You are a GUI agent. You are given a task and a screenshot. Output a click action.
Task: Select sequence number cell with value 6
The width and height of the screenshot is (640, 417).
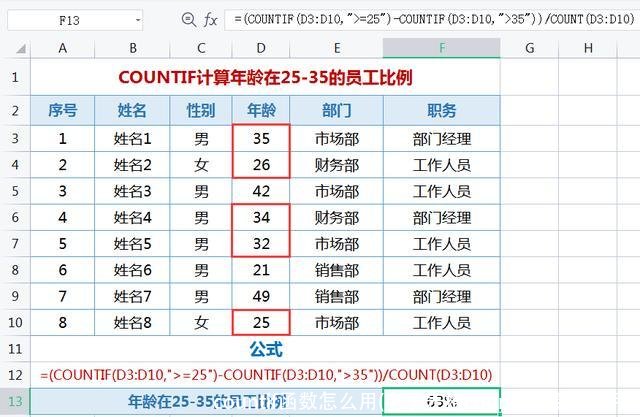pyautogui.click(x=62, y=270)
